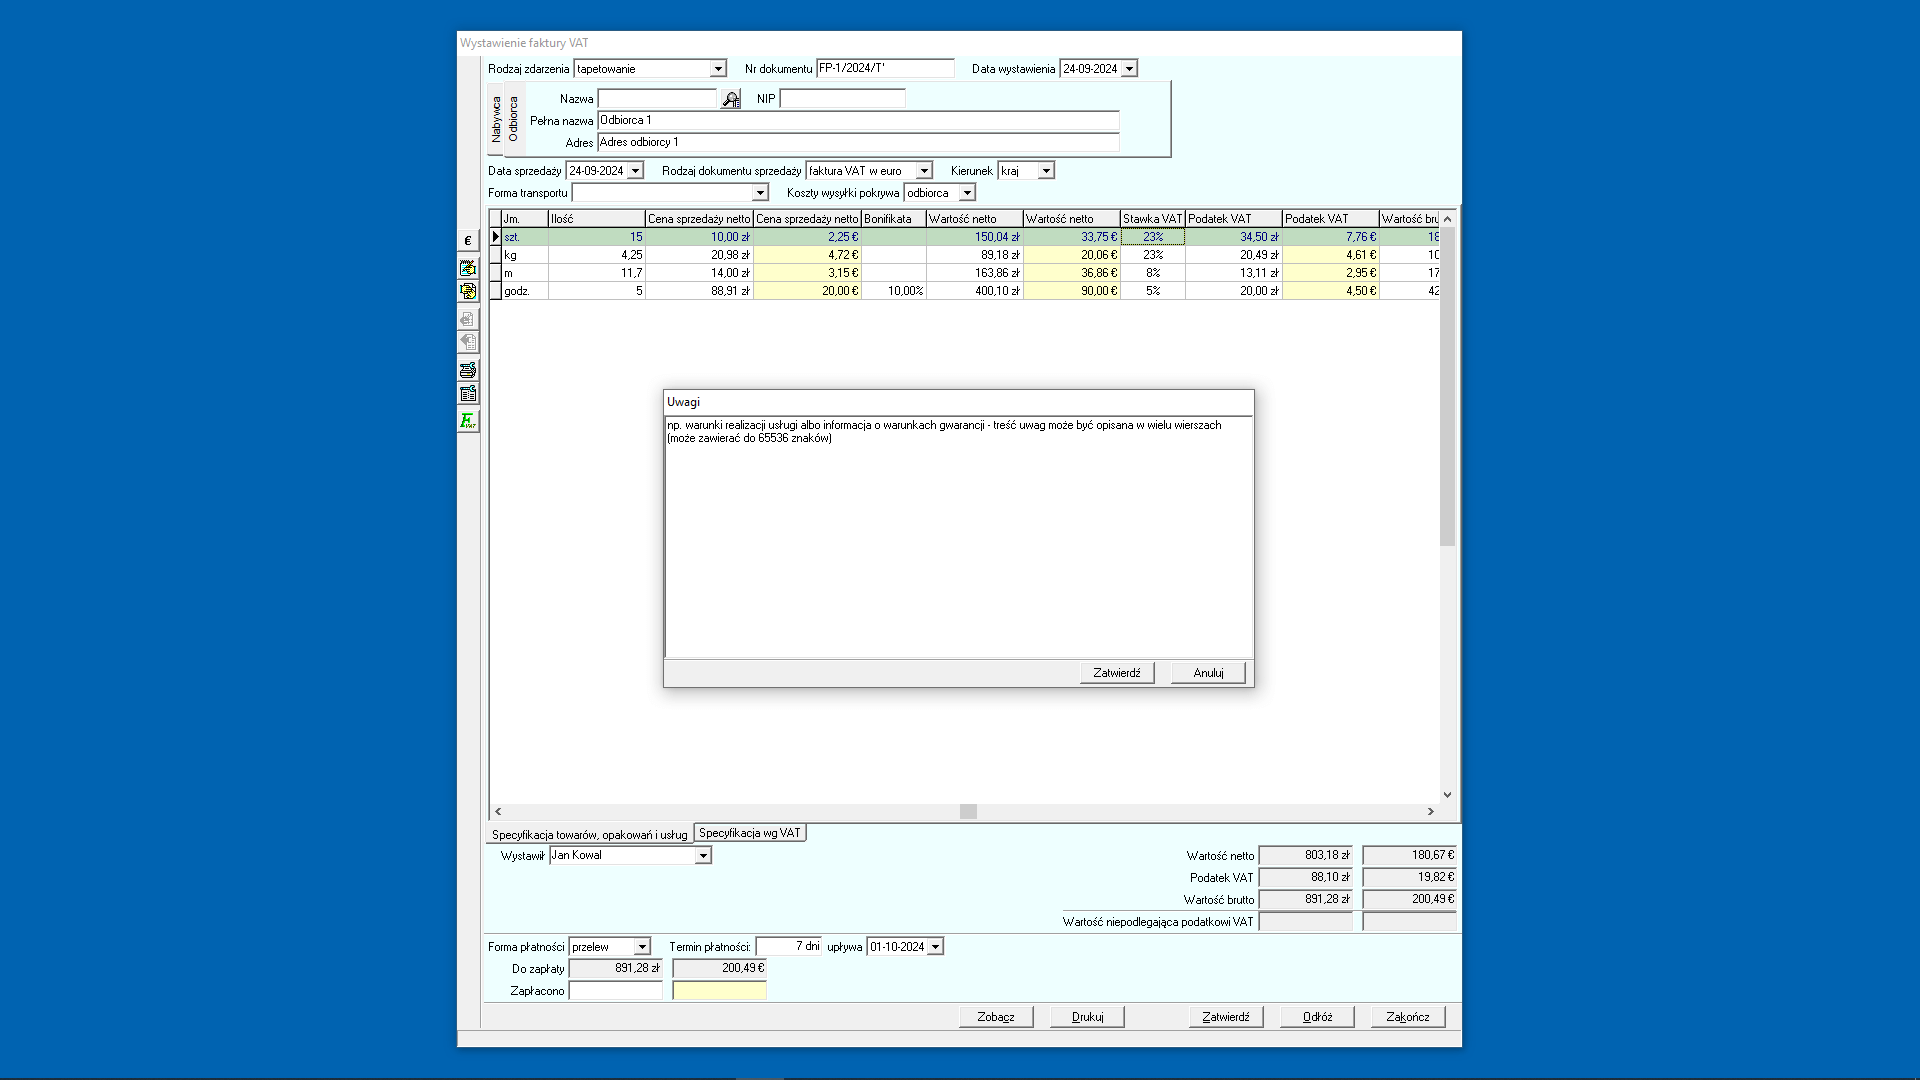The image size is (1920, 1080).
Task: Click the horizontal scrollbar thumb of the grid
Action: coord(968,812)
